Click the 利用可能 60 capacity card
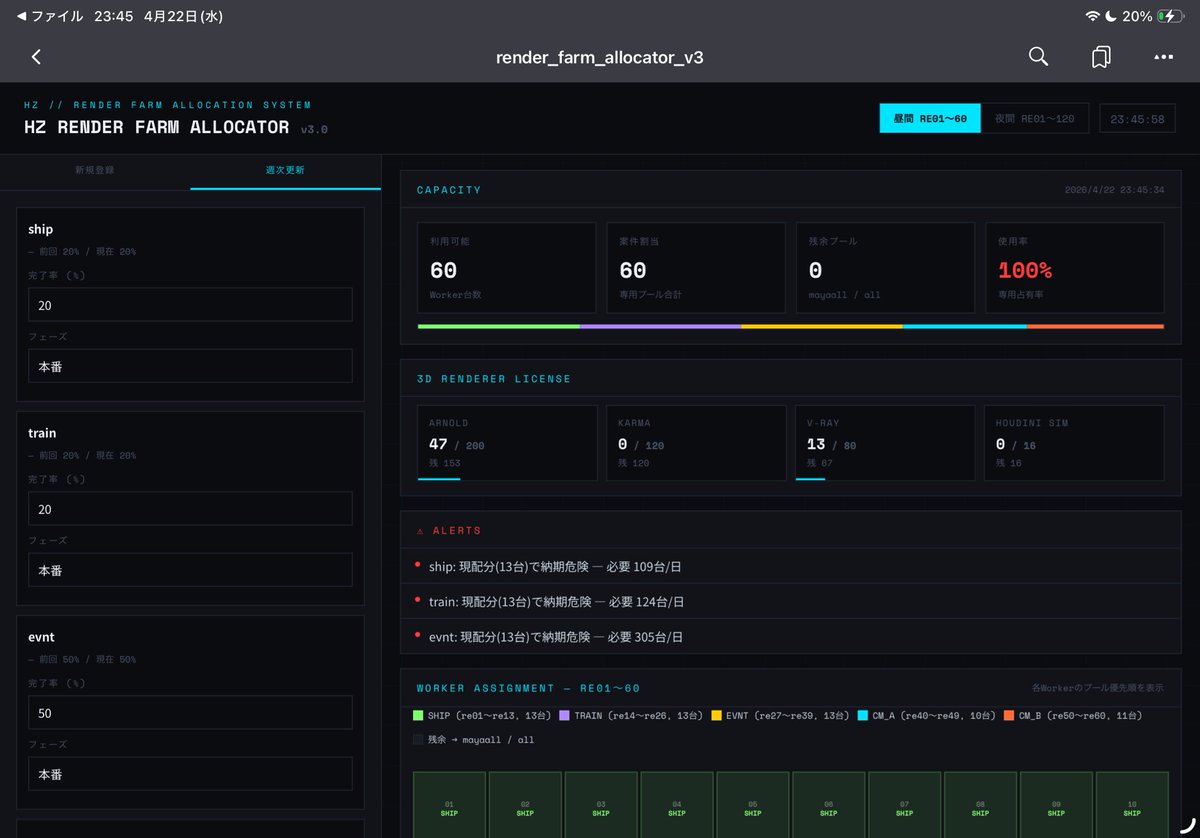1200x838 pixels. (x=507, y=268)
